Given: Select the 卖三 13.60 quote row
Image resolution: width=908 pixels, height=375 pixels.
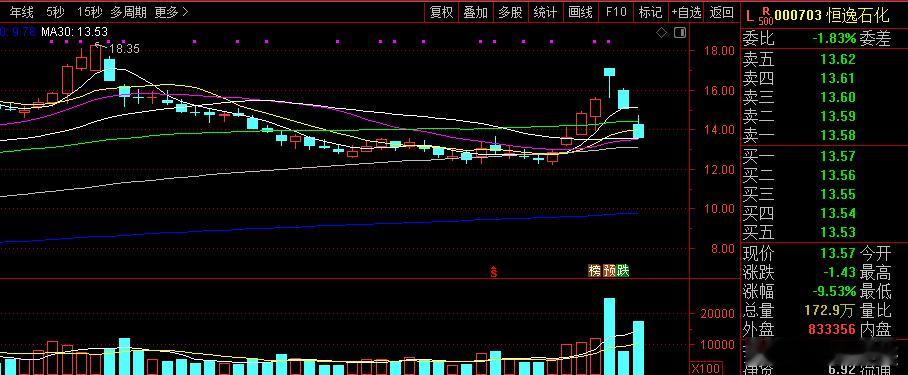Looking at the screenshot, I should 799,97.
